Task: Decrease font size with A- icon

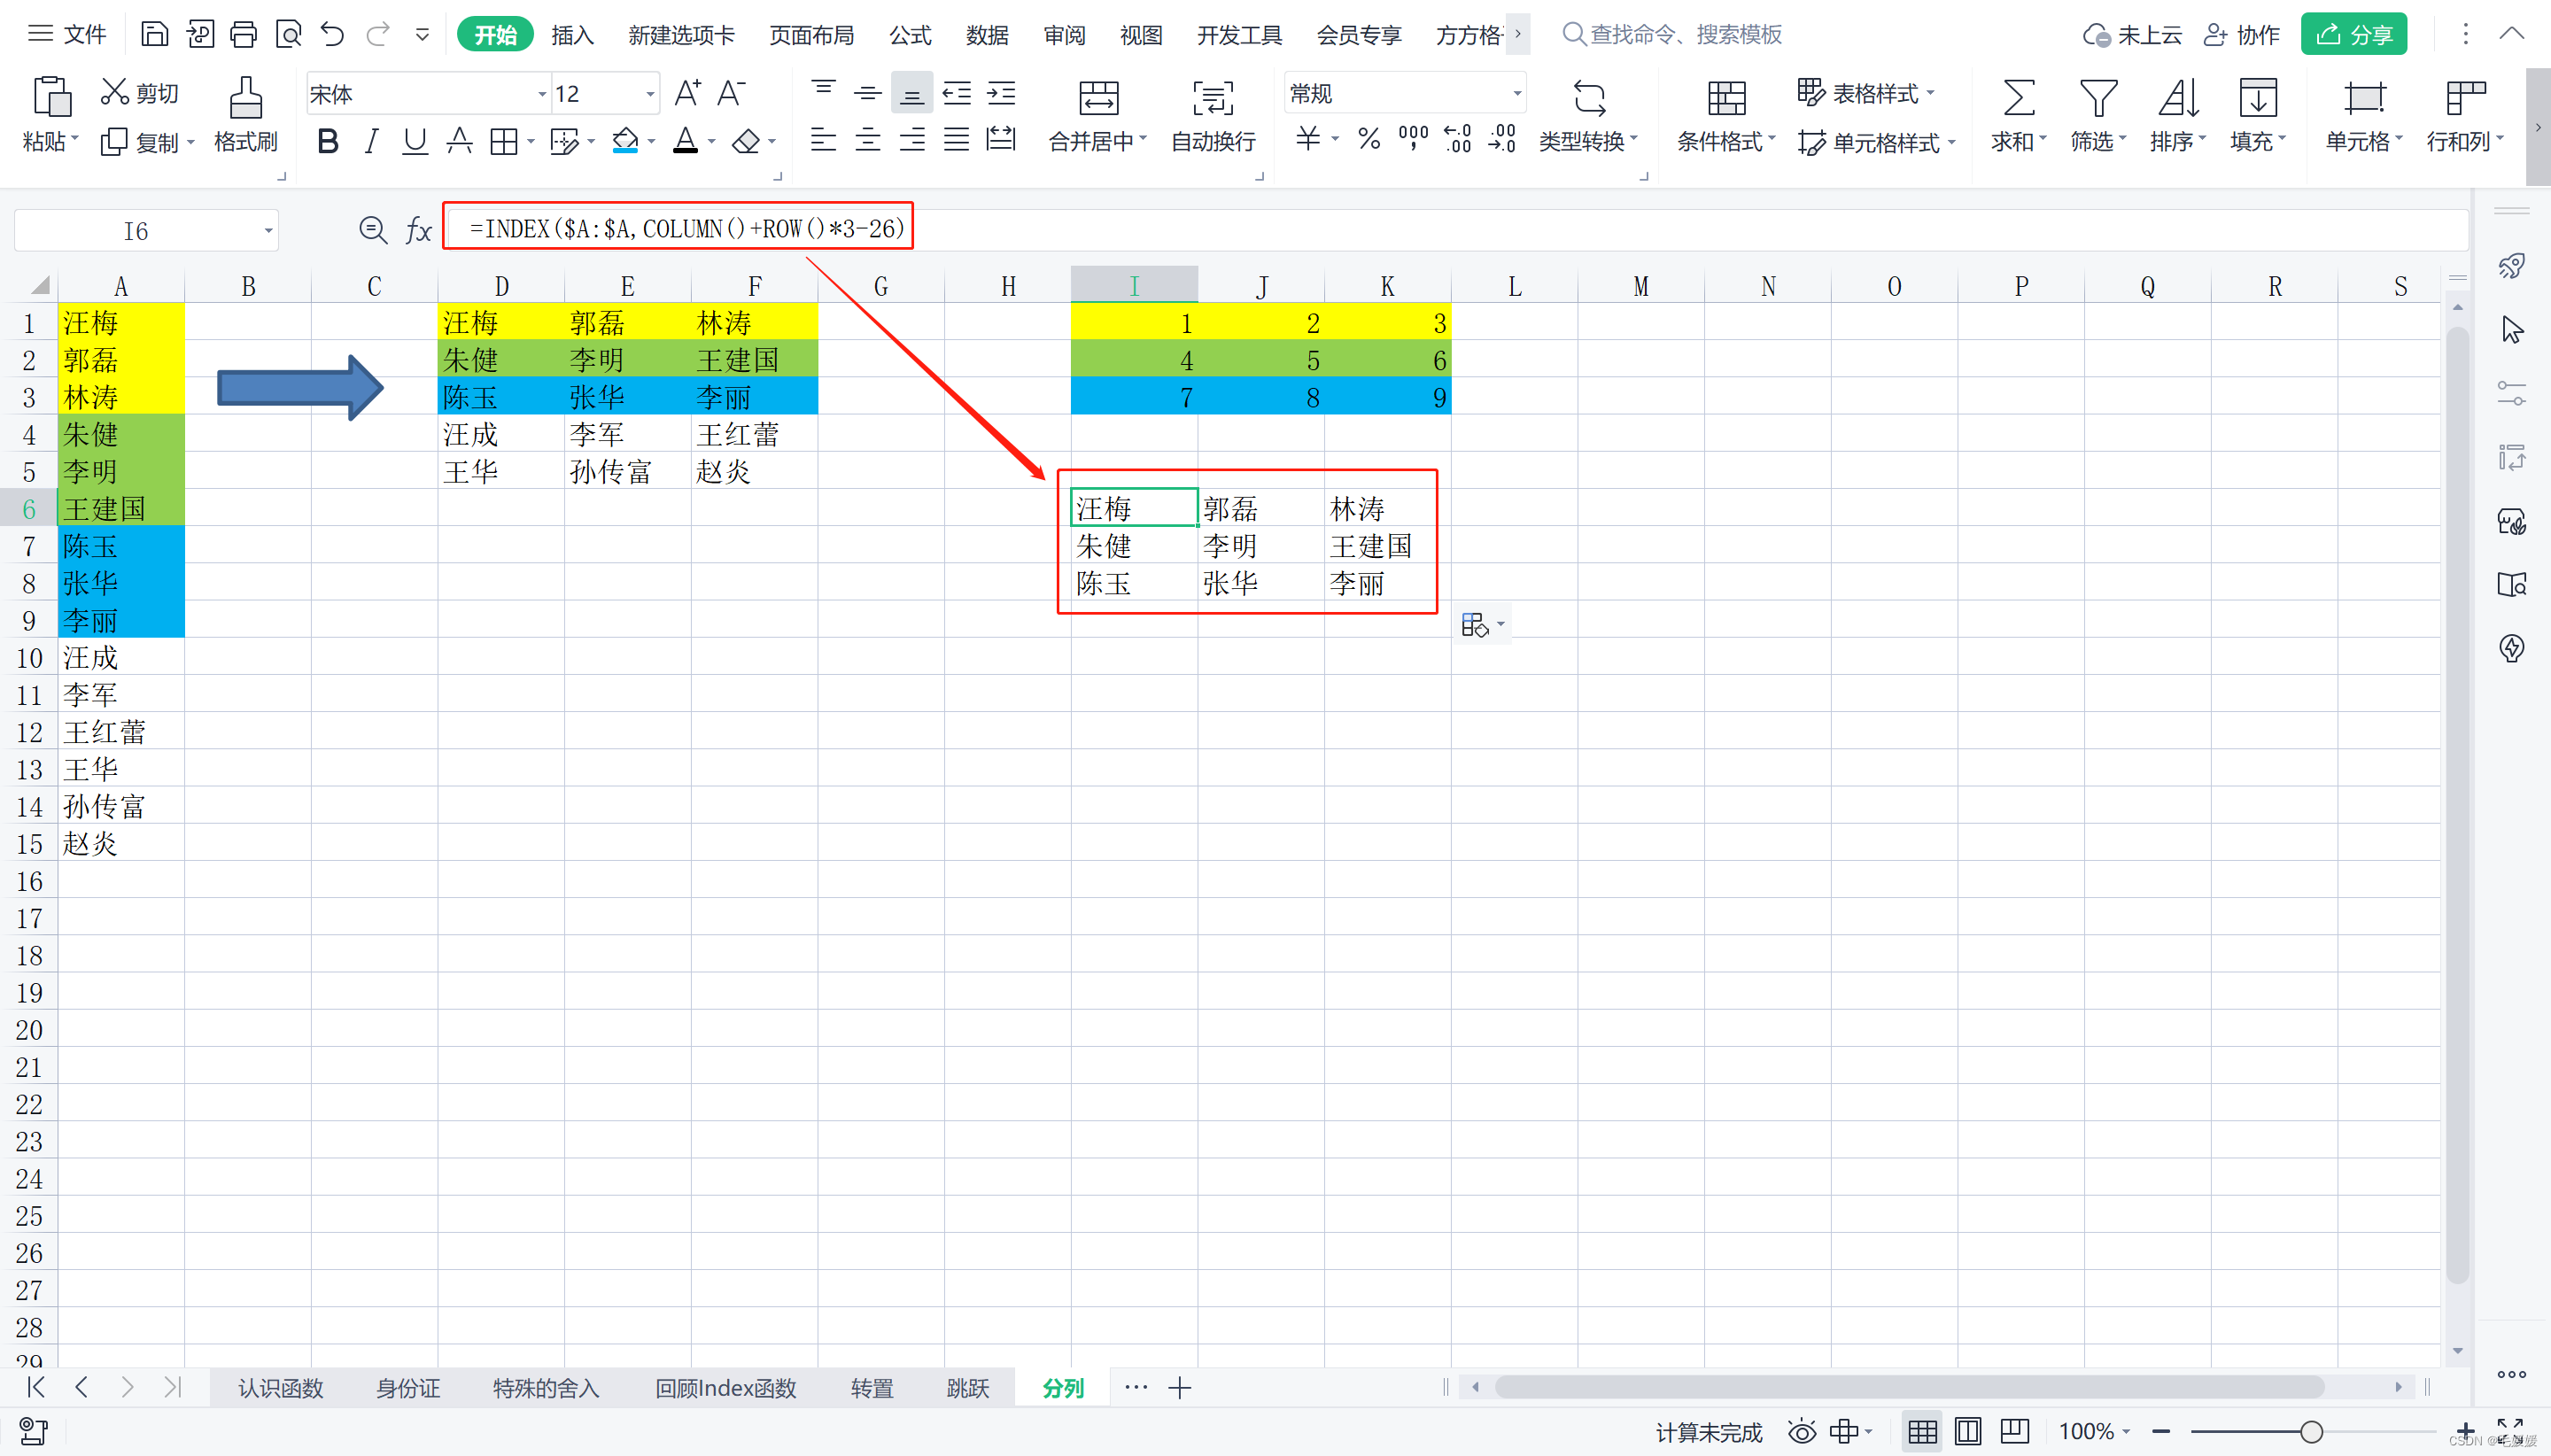Action: click(731, 93)
